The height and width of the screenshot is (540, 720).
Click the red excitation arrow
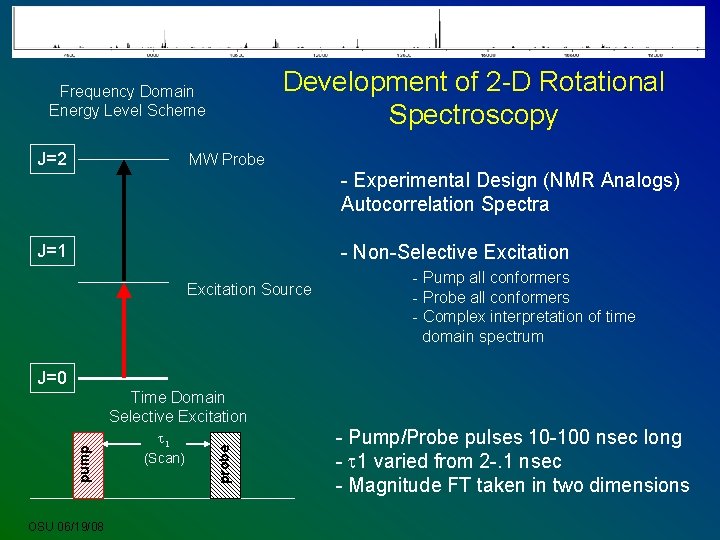[124, 331]
